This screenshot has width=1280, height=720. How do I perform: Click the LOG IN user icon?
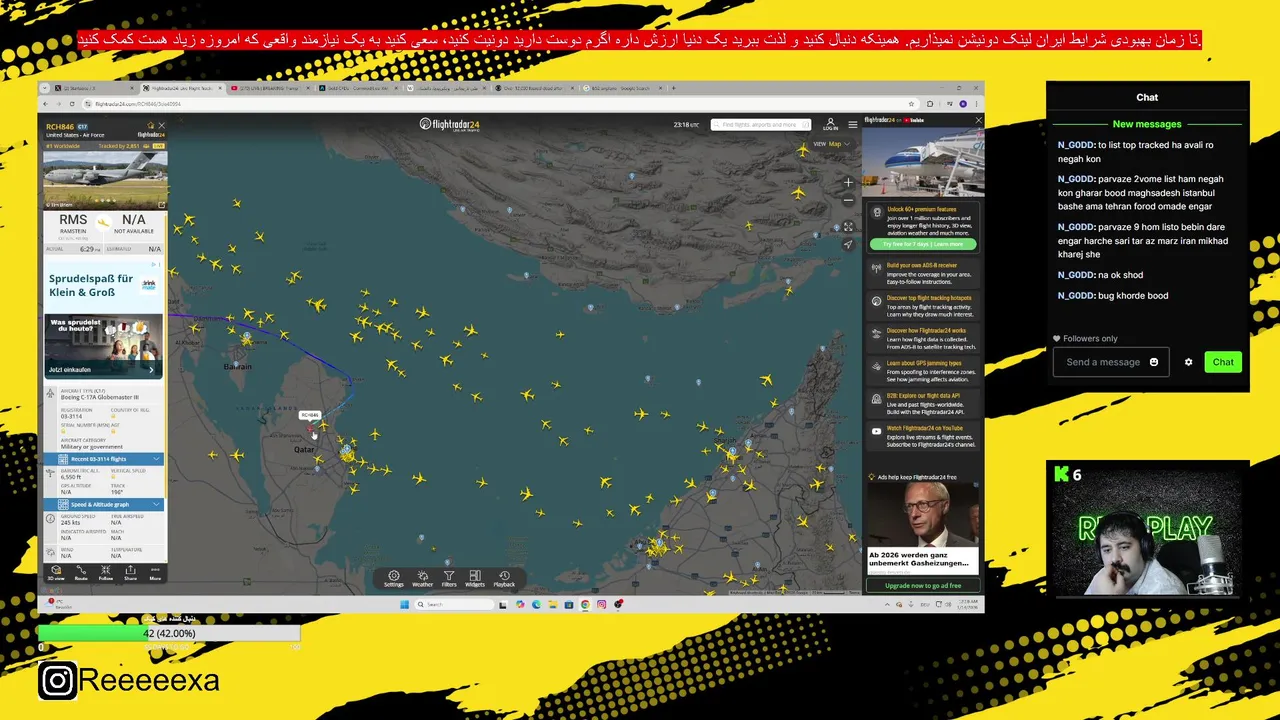click(830, 124)
